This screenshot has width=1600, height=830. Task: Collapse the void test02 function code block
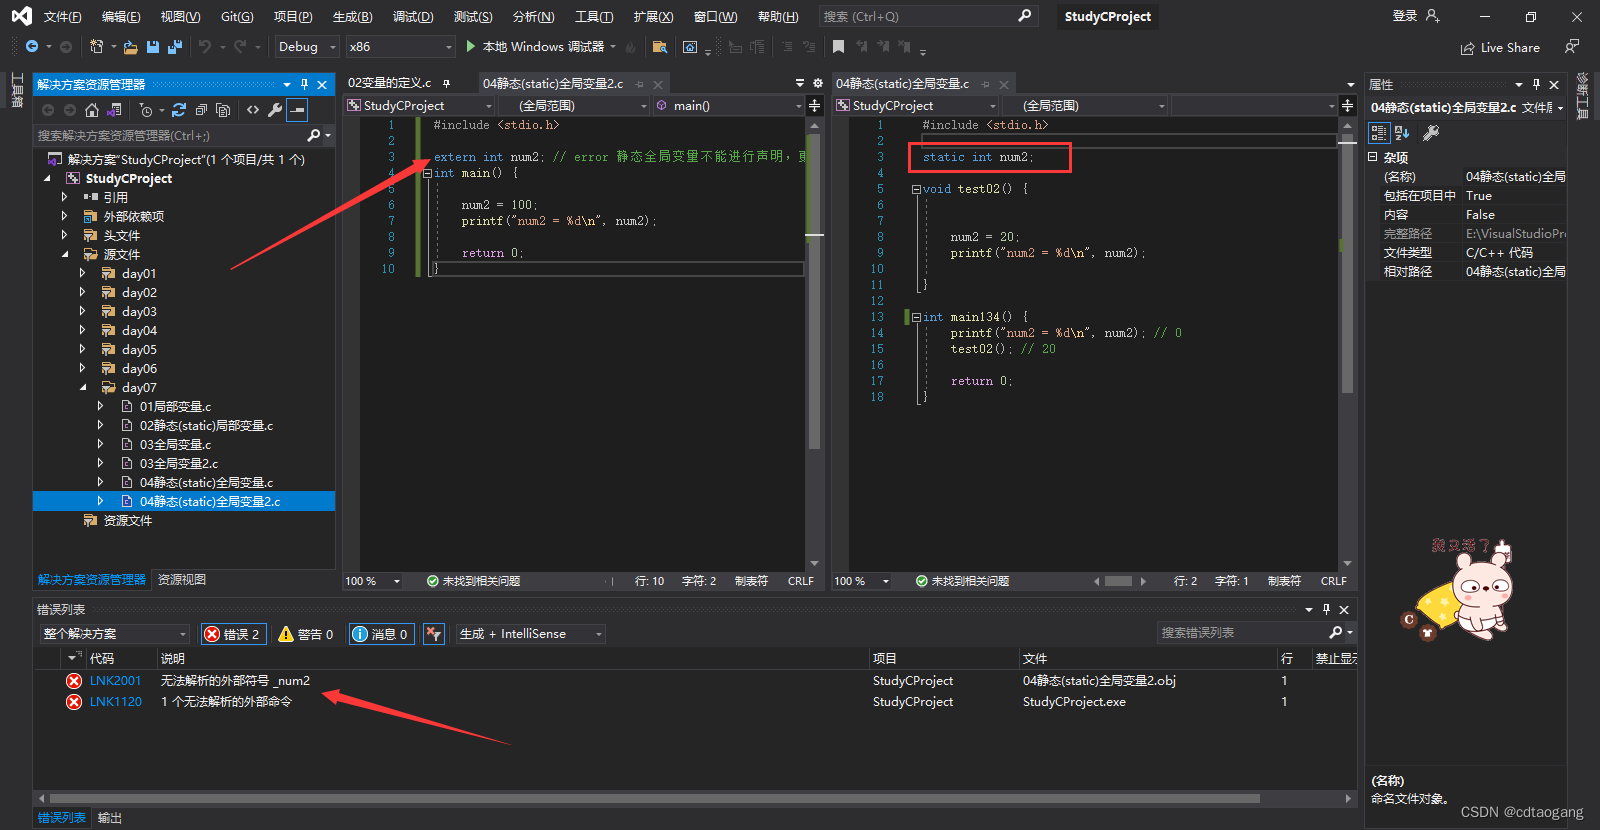[x=916, y=189]
